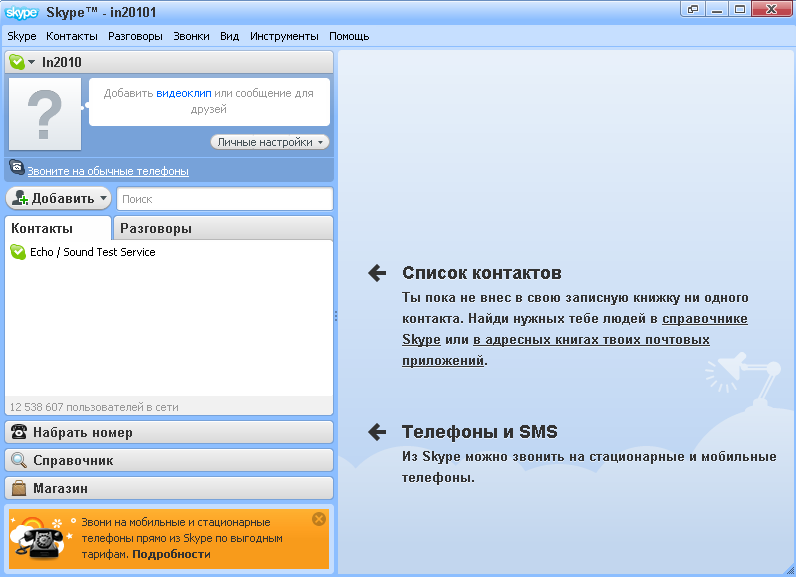Click the add-contact person icon
Image resolution: width=796 pixels, height=577 pixels.
click(20, 198)
